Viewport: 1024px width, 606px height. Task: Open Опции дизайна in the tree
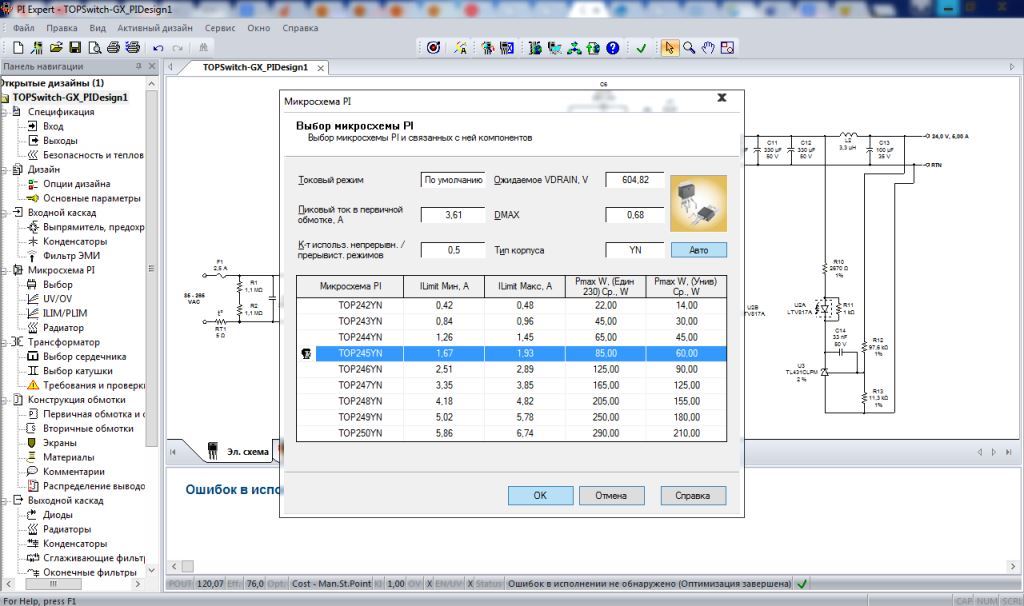pyautogui.click(x=76, y=183)
